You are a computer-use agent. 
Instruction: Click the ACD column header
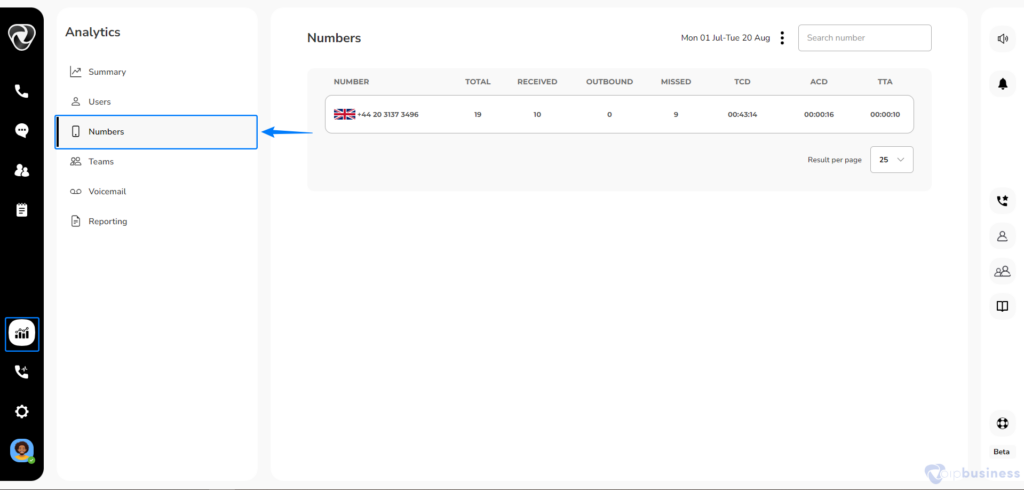click(x=819, y=82)
